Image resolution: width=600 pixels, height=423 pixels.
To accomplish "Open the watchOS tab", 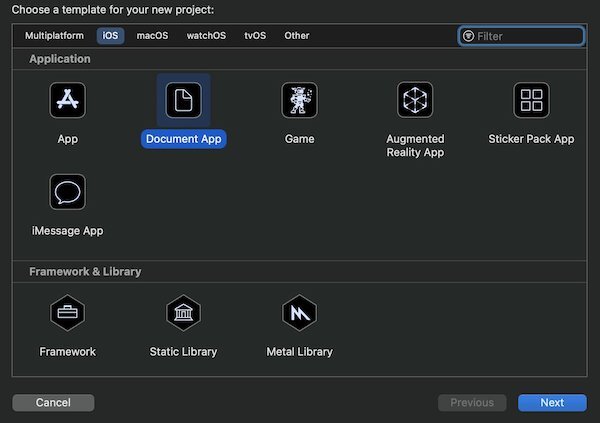I will pos(206,36).
